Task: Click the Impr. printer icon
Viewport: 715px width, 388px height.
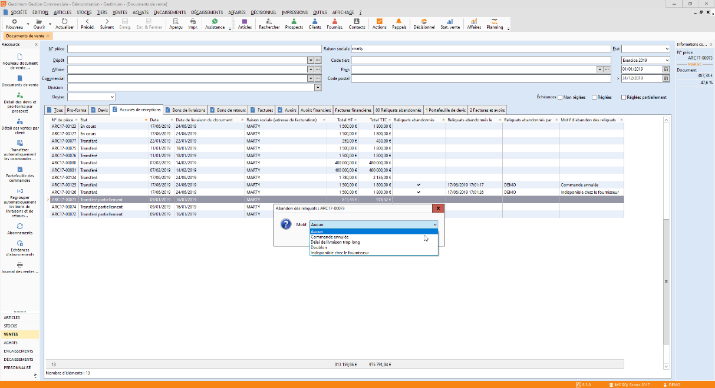Action: (193, 24)
